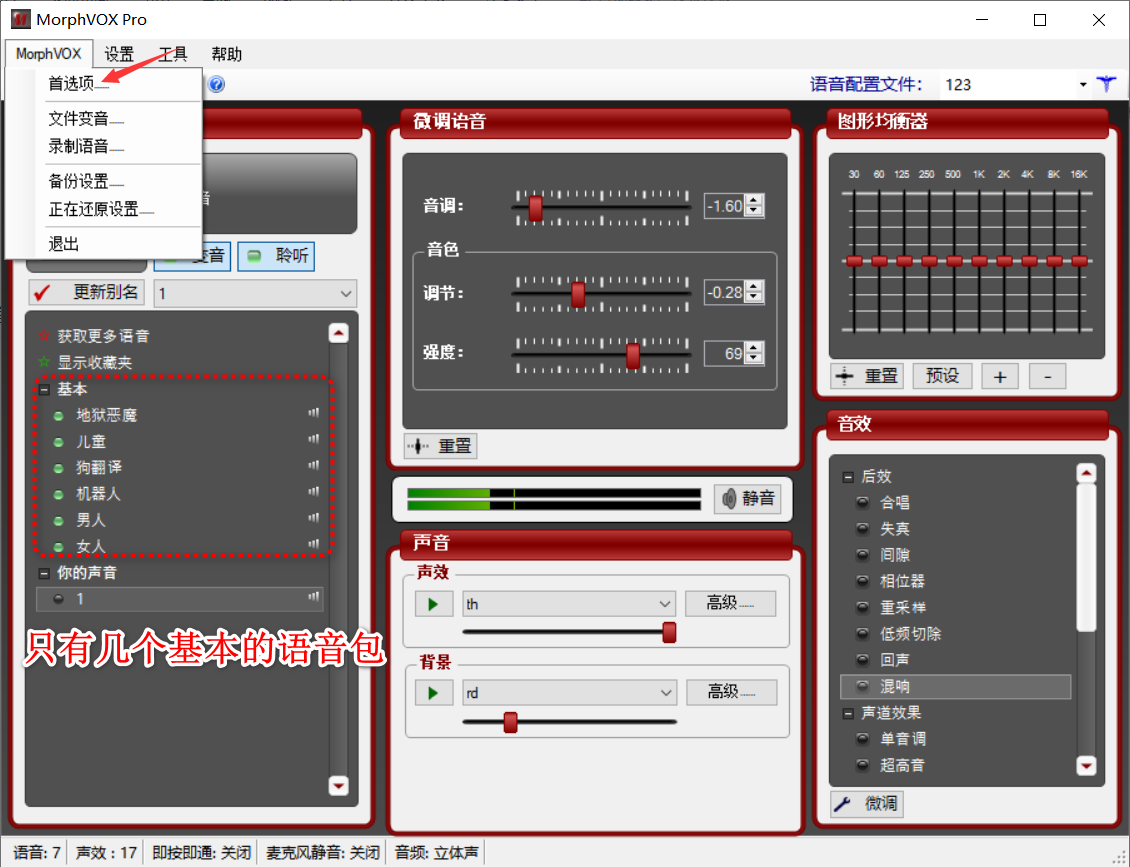This screenshot has height=867, width=1130.
Task: Click 高级 next to the rd background
Action: (731, 692)
